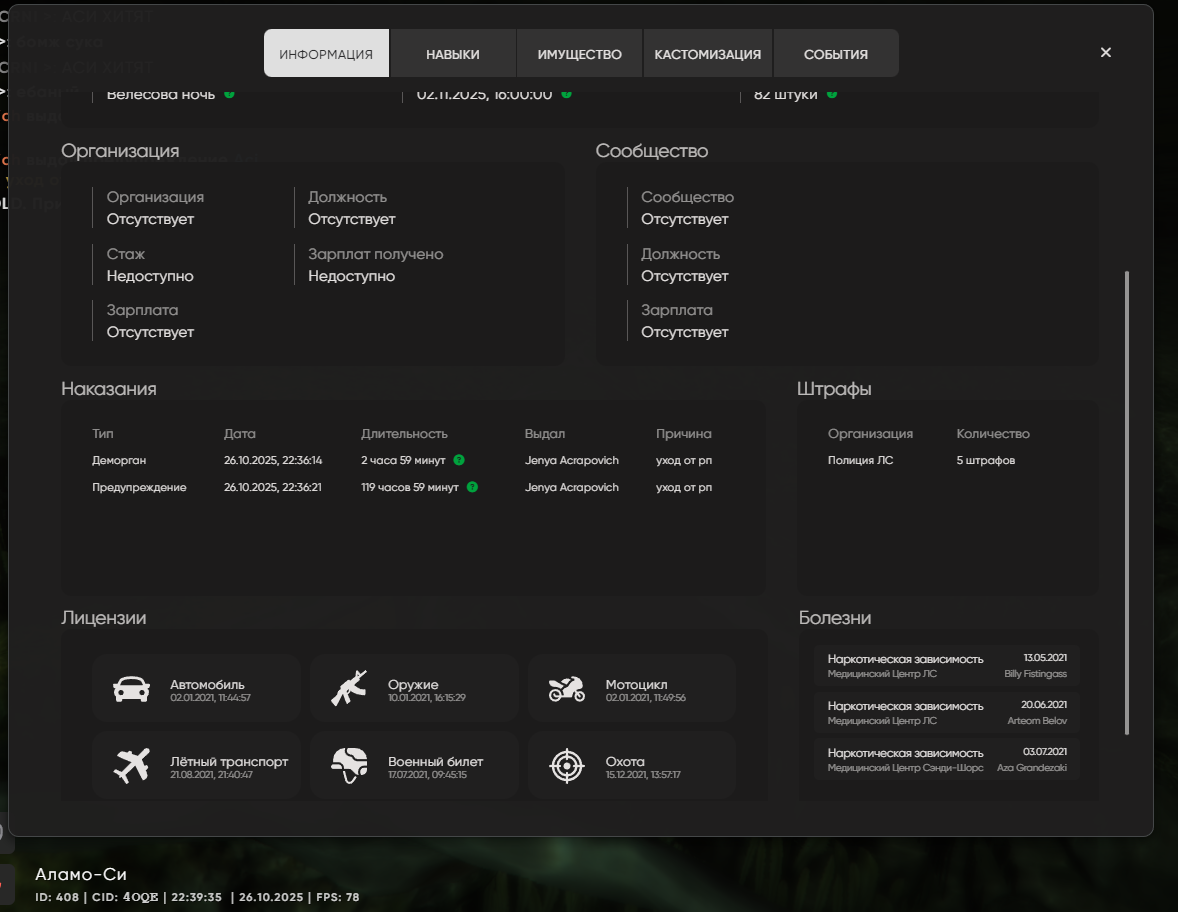Image resolution: width=1178 pixels, height=912 pixels.
Task: Click the helmet icon for Военный билет
Action: pos(349,766)
